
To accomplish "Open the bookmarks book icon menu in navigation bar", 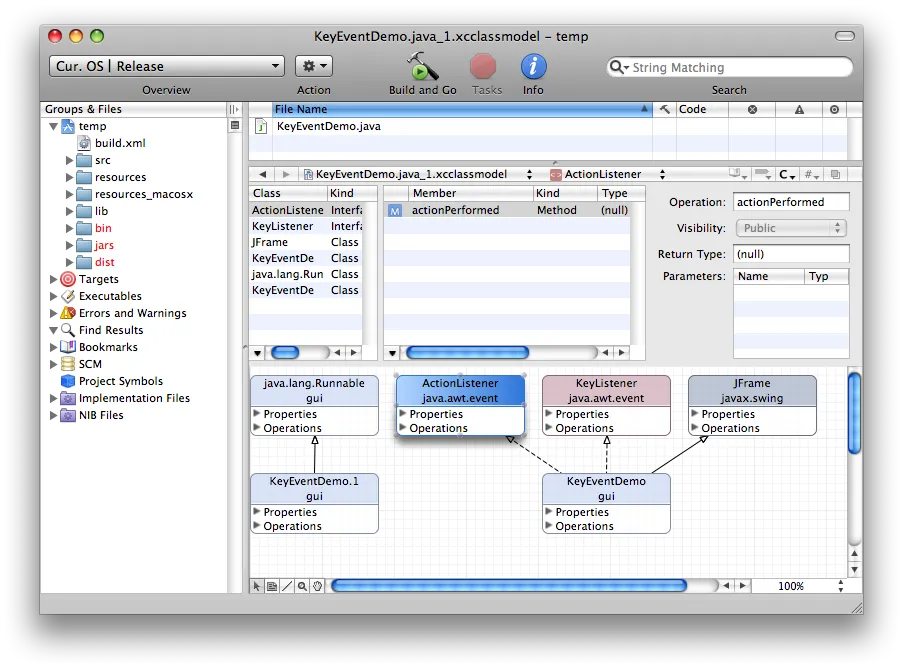I will point(738,174).
